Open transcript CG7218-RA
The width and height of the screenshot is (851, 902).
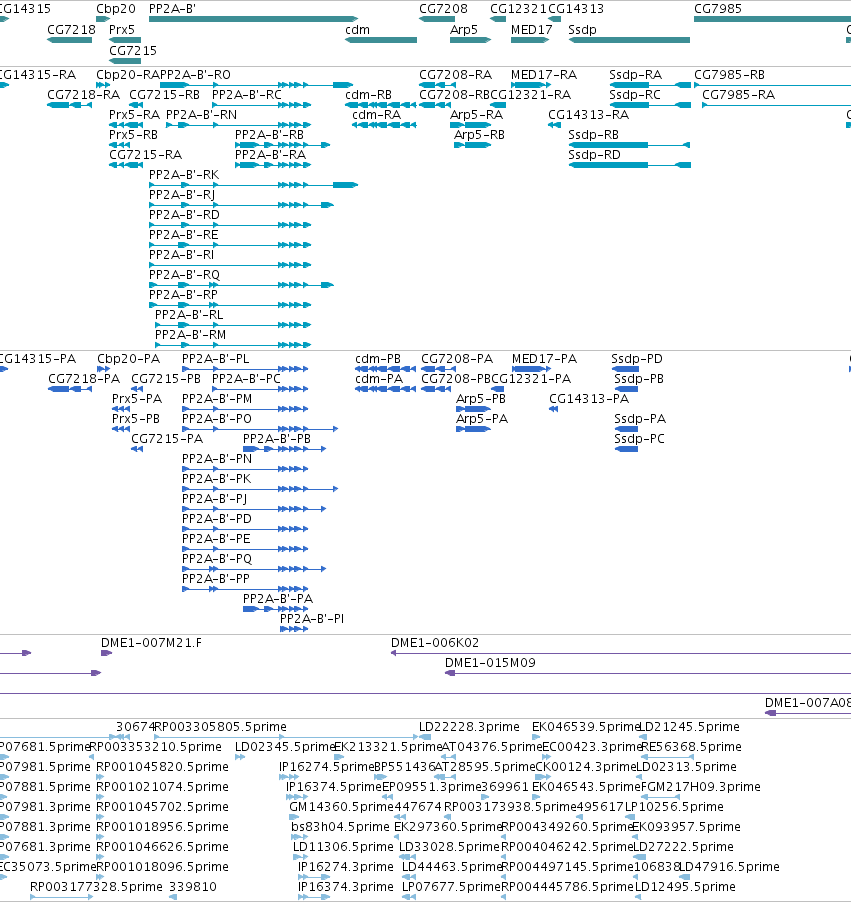83,94
